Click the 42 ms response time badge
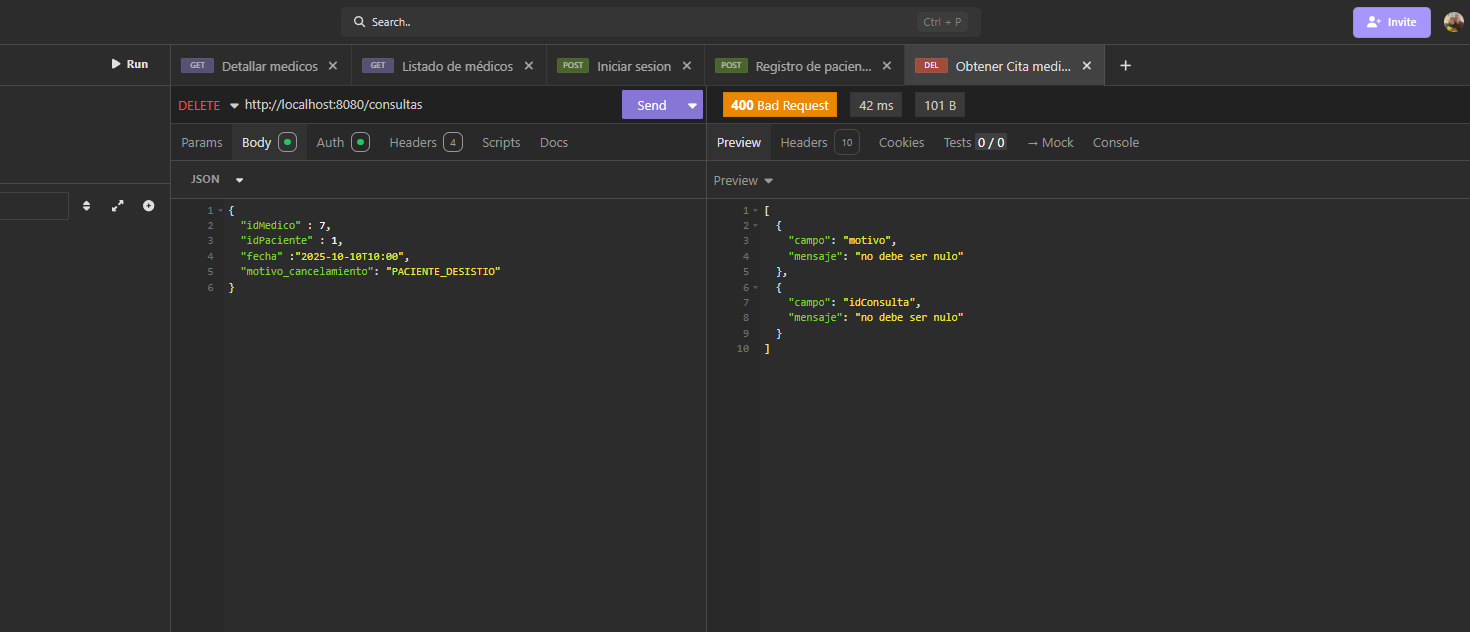The width and height of the screenshot is (1470, 632). coord(877,105)
